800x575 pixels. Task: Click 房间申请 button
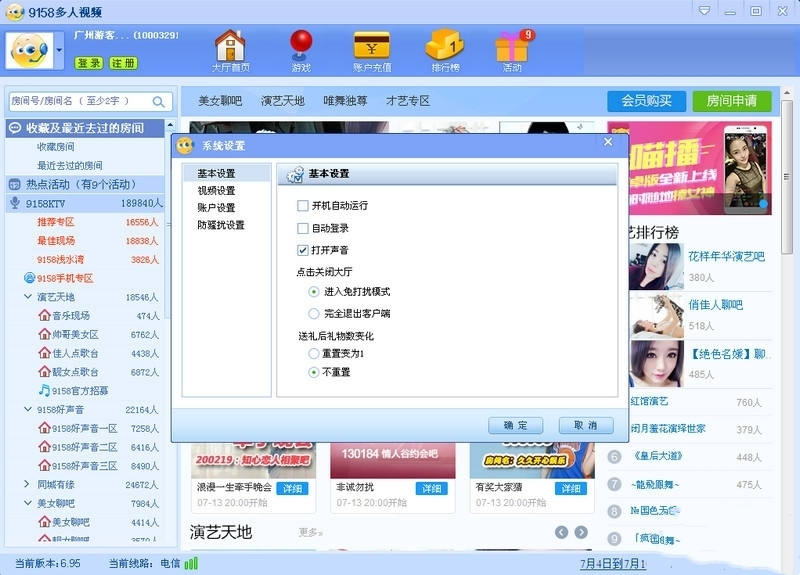[732, 101]
